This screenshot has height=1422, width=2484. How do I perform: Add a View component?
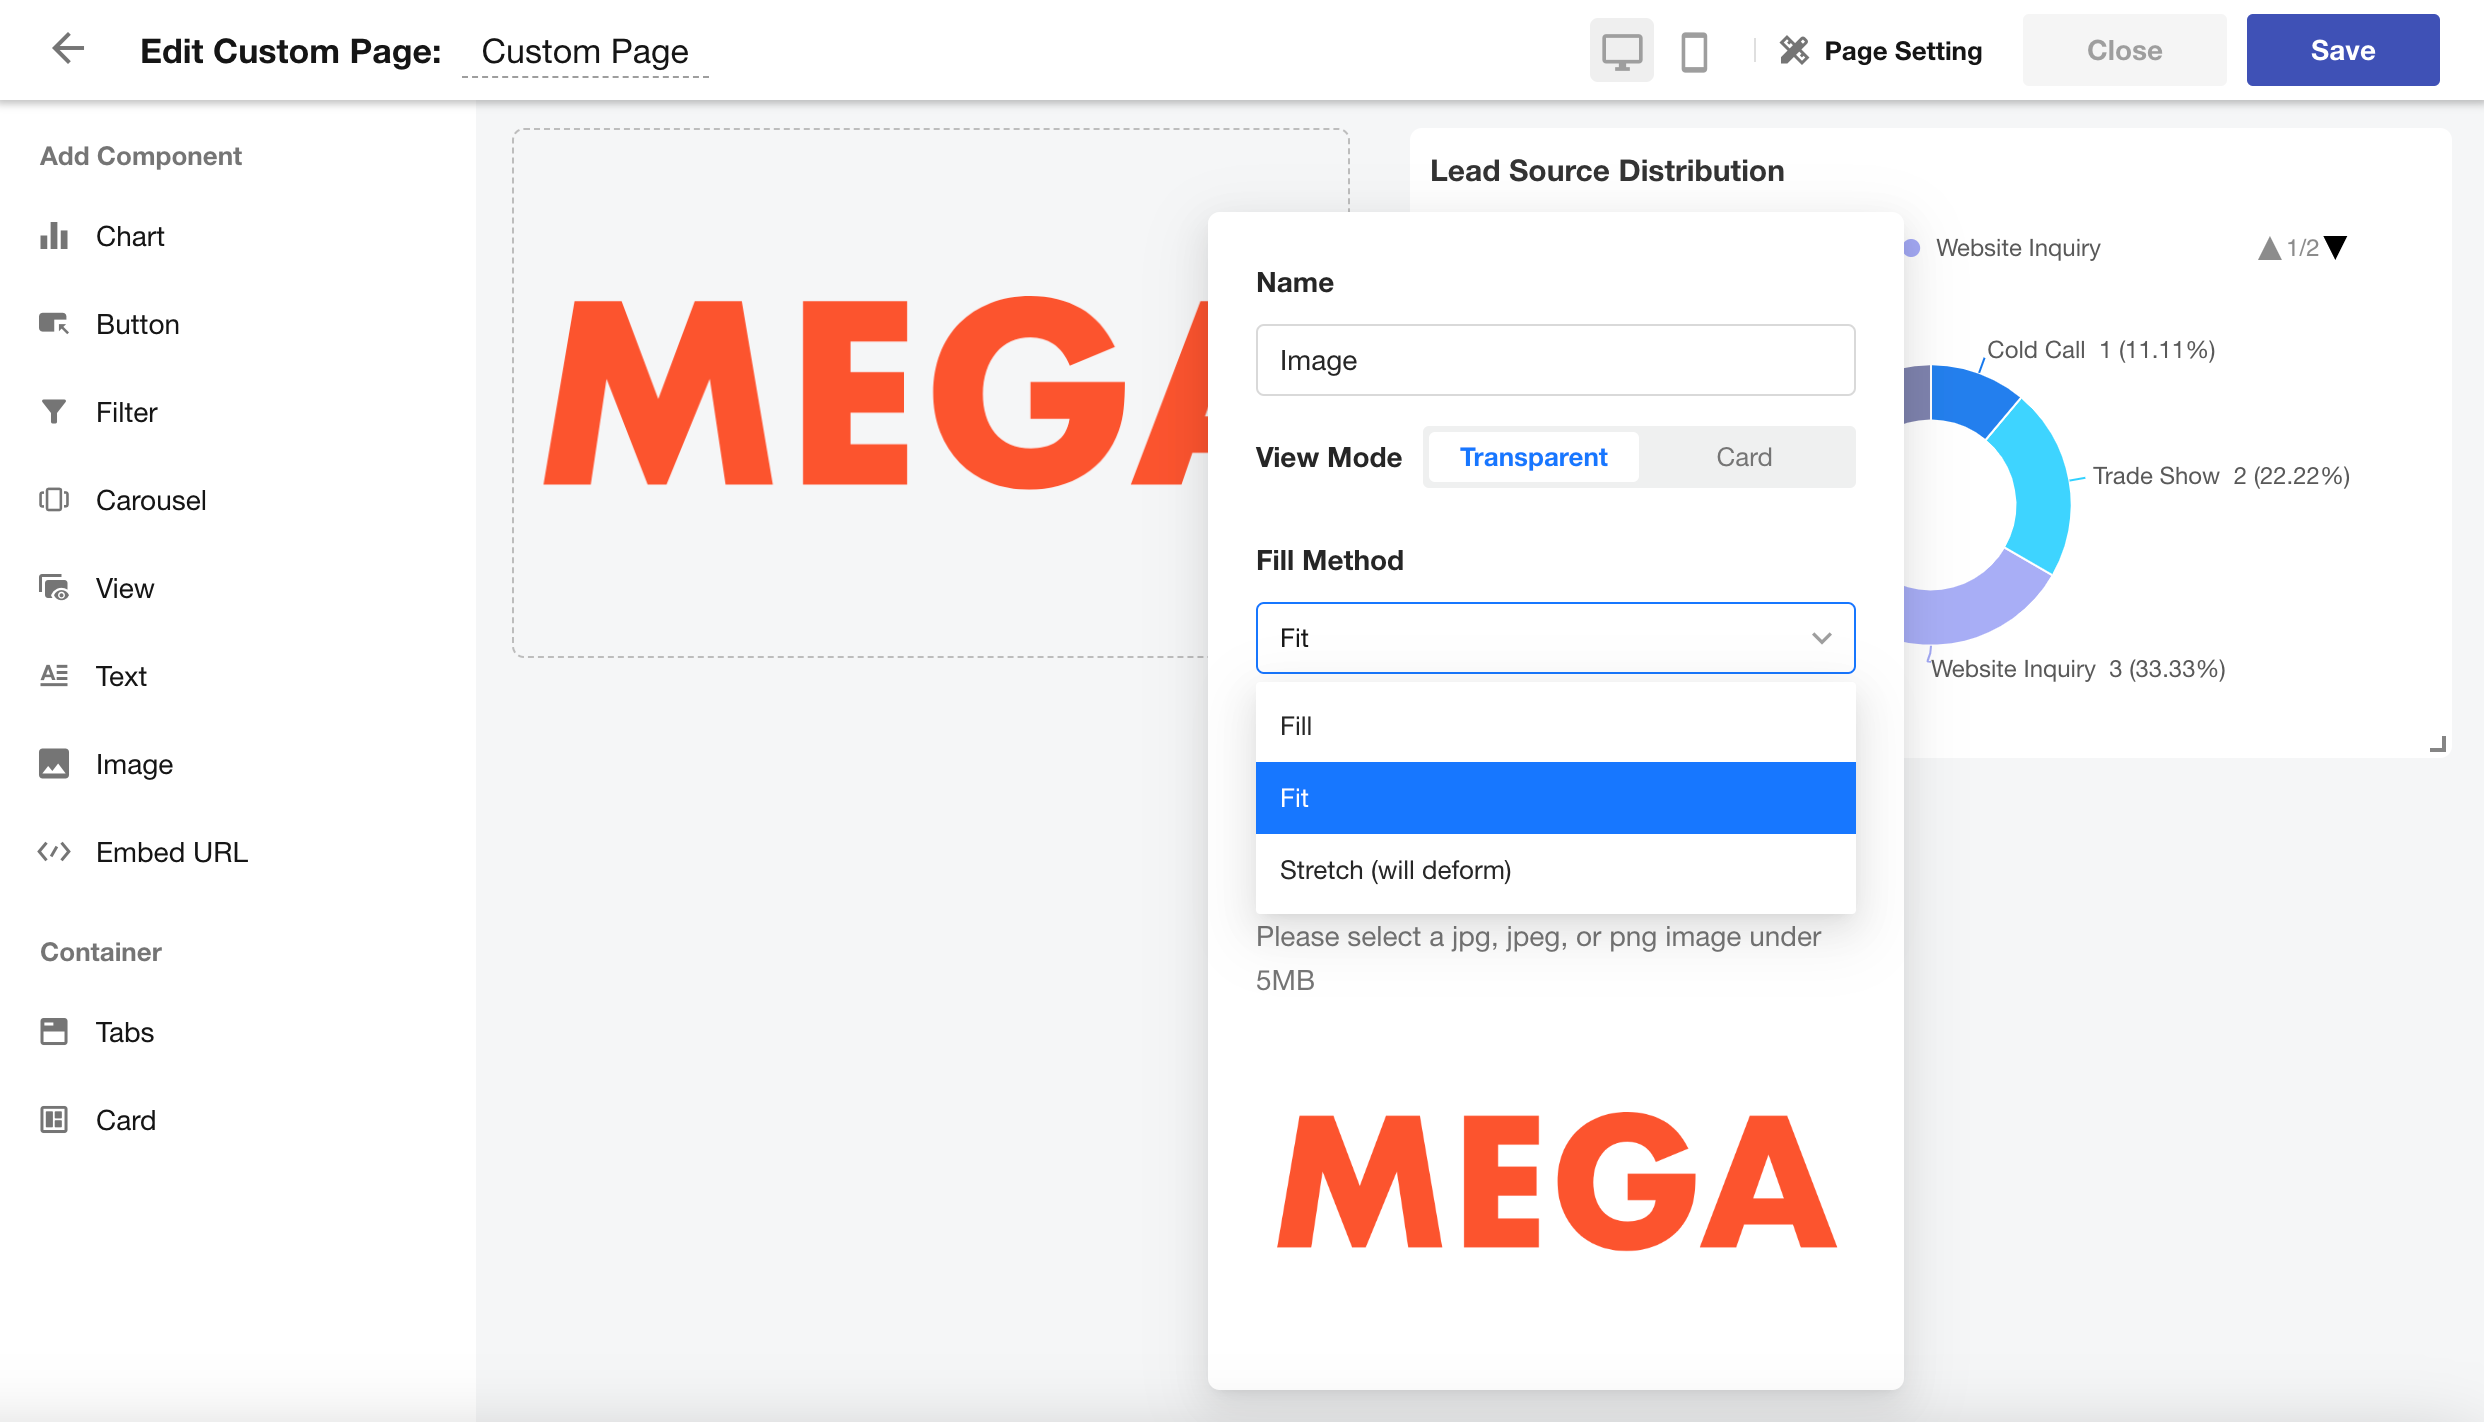pos(124,589)
